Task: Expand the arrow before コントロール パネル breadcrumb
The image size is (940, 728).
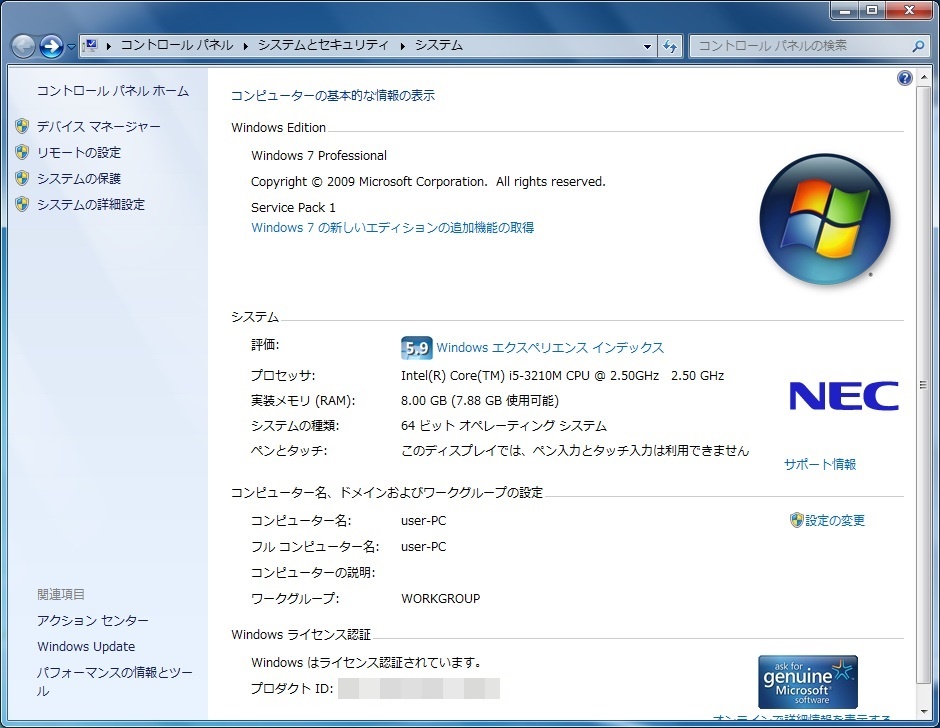Action: point(109,46)
